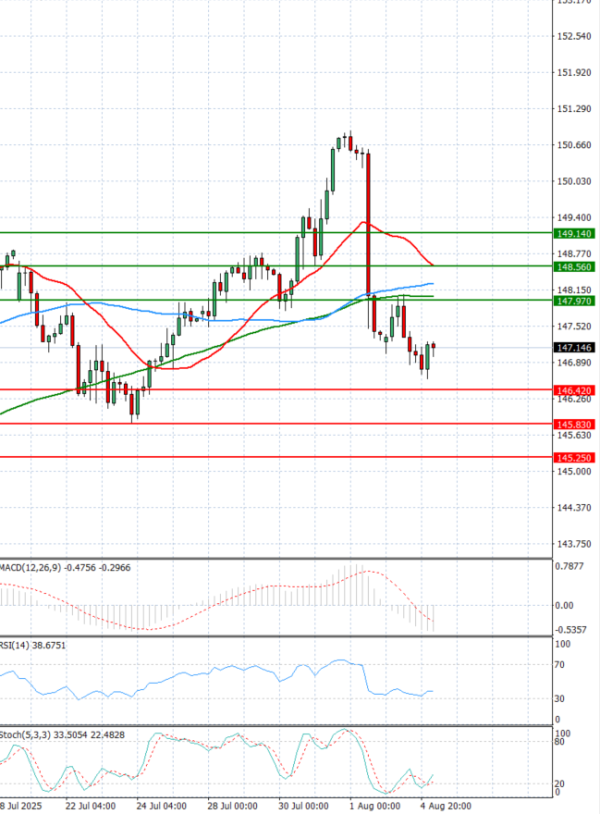Click the black current price label 147.146
The height and width of the screenshot is (814, 600).
[574, 348]
